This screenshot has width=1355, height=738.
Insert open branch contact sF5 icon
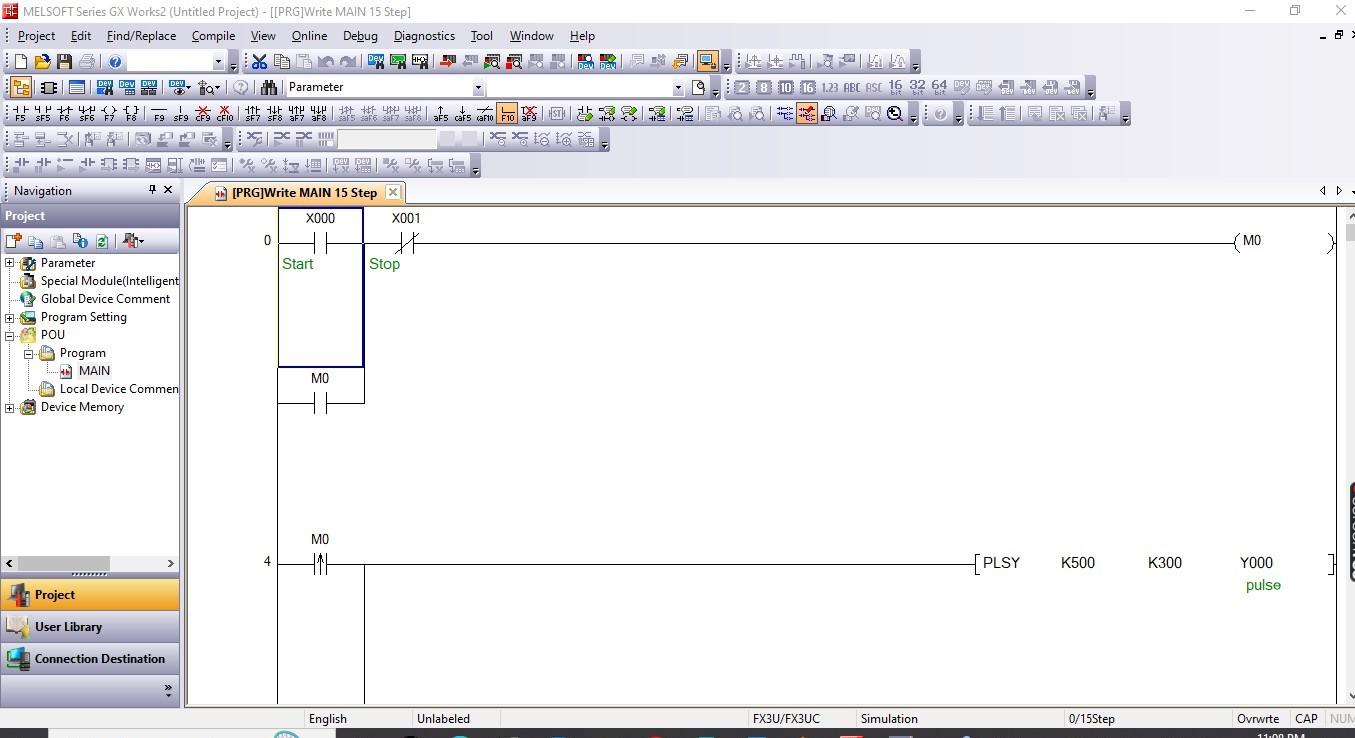[42, 114]
